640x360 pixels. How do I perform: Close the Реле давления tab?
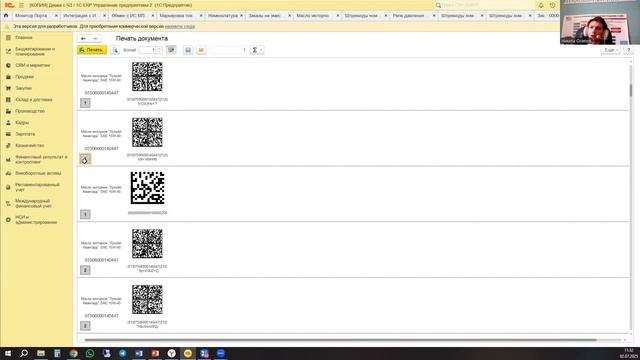point(434,16)
